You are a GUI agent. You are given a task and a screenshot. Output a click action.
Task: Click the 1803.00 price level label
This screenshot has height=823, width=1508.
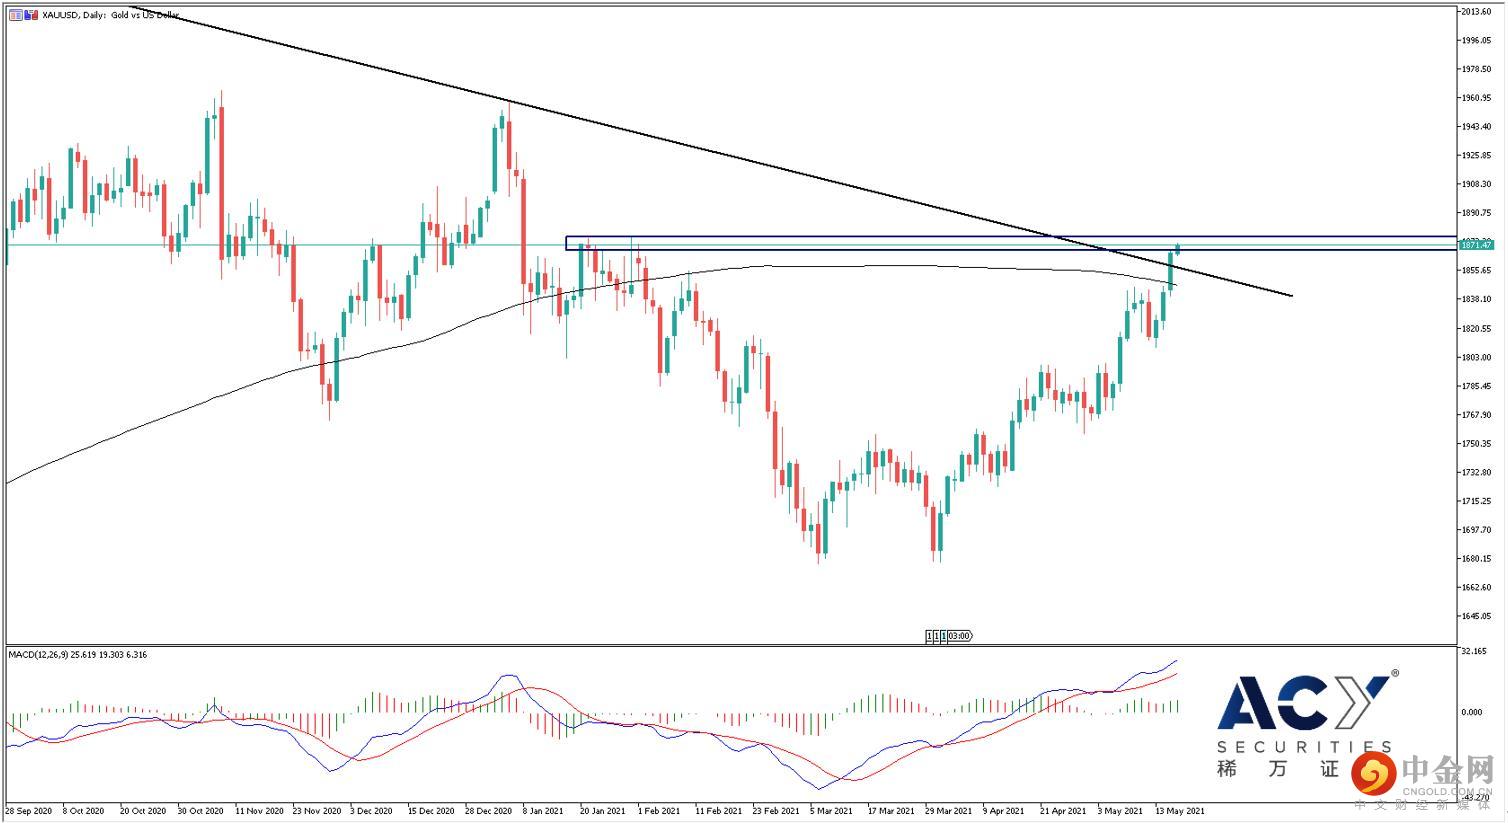1477,357
